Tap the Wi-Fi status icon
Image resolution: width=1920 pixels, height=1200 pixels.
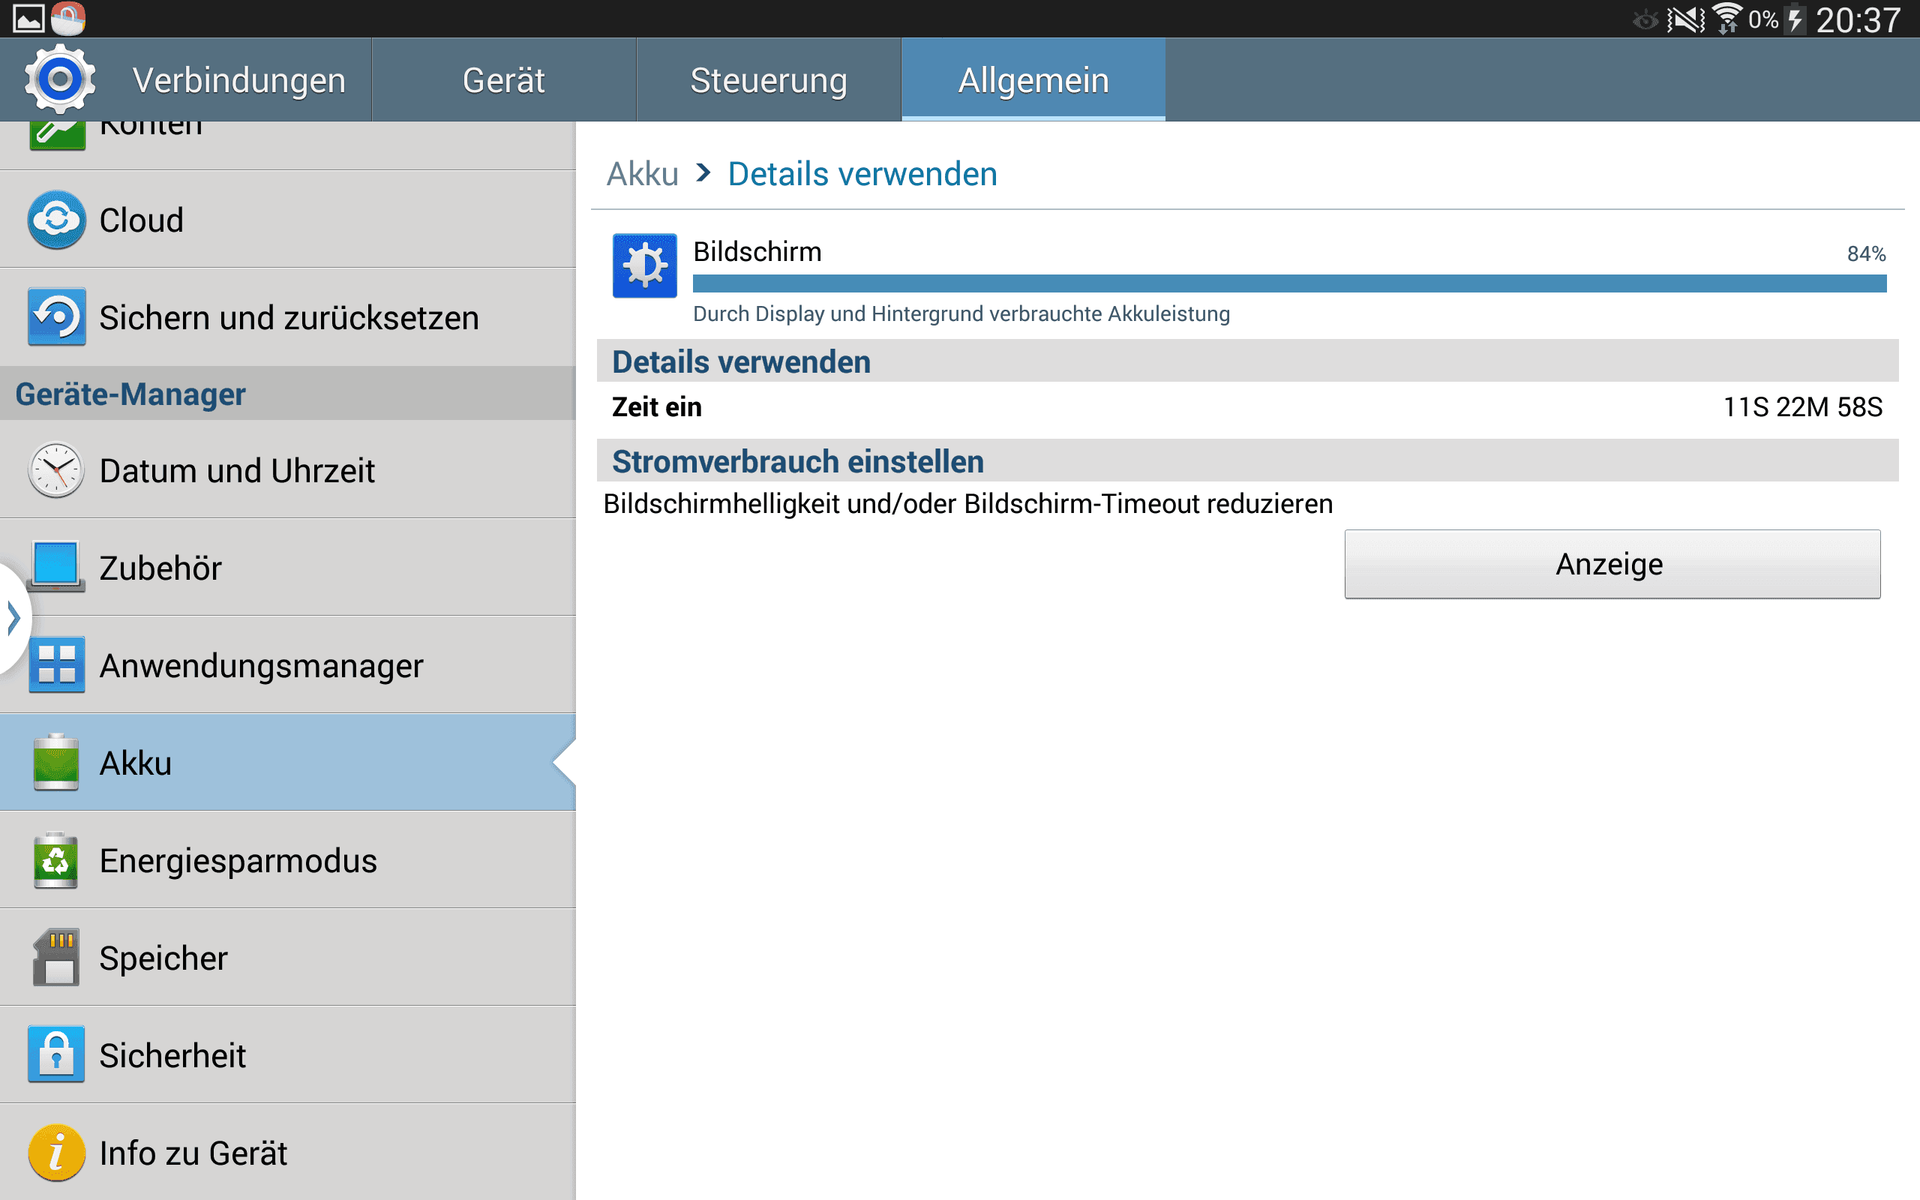coord(1727,19)
